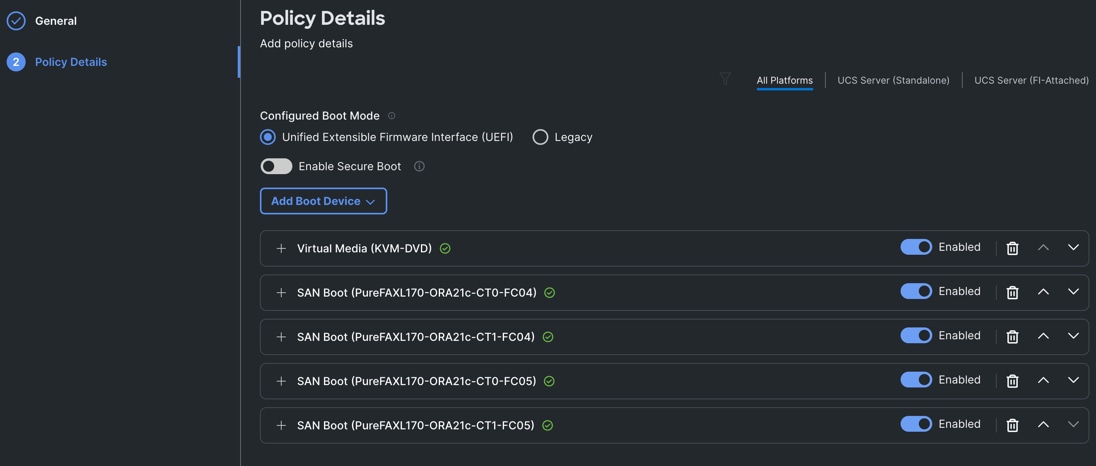Click the filter funnel icon
This screenshot has height=466, width=1096.
[x=725, y=79]
